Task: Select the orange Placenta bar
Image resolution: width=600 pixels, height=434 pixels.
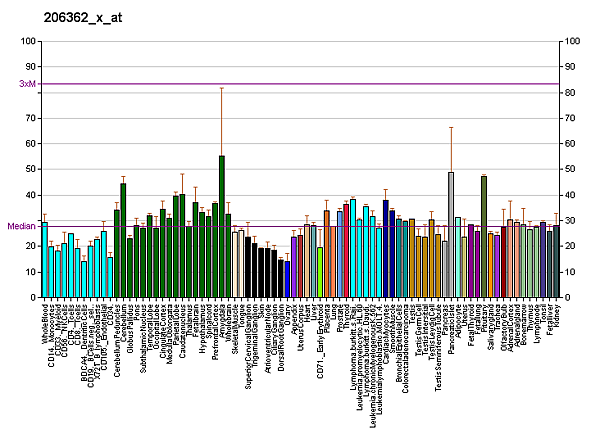Action: 326,254
